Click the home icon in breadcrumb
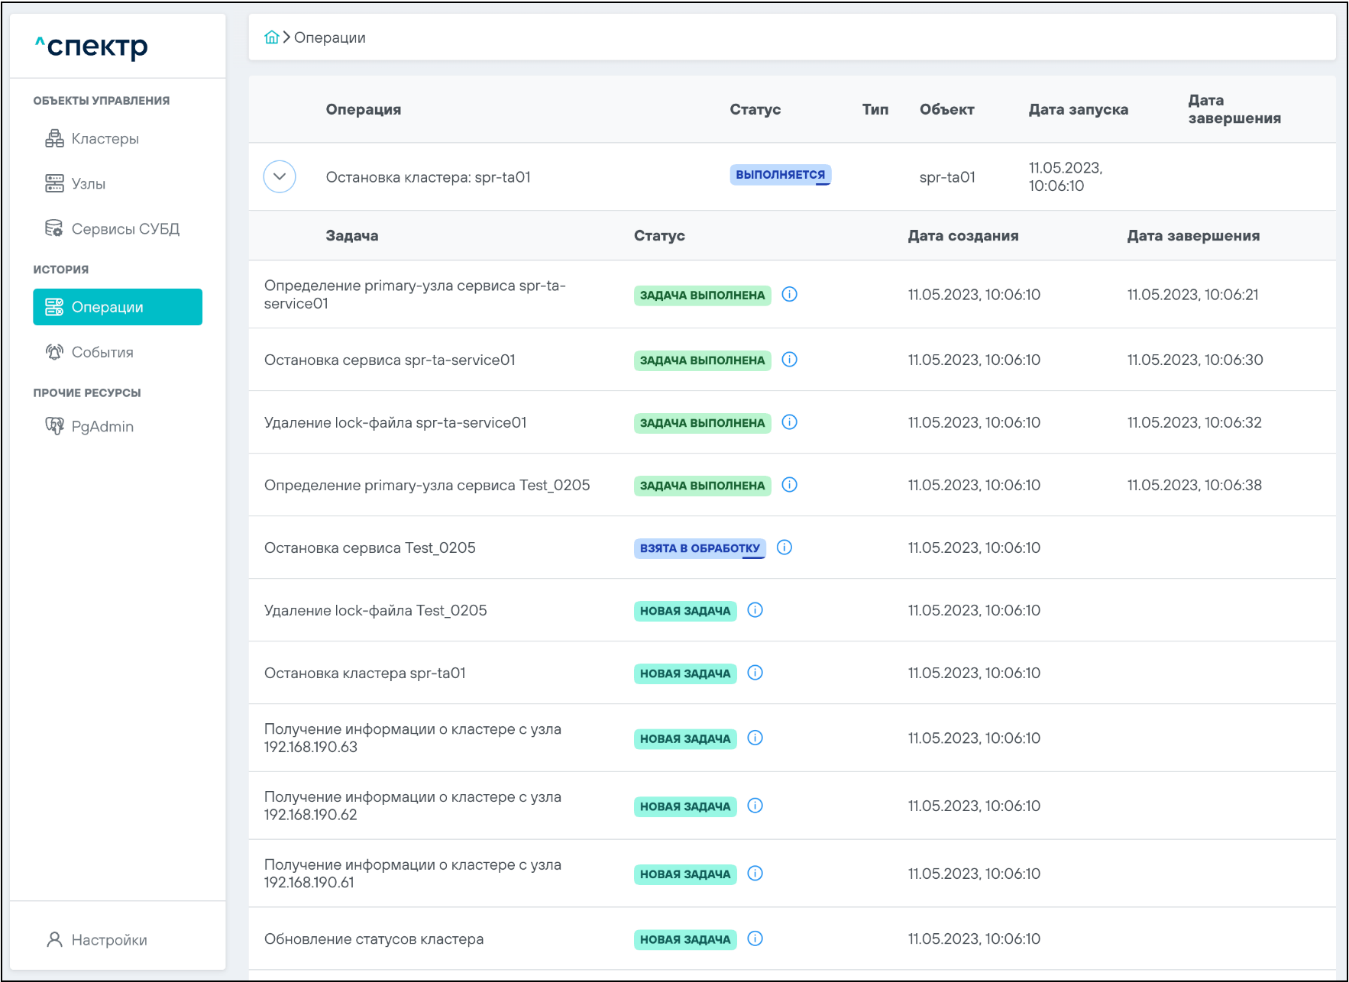 pos(271,38)
